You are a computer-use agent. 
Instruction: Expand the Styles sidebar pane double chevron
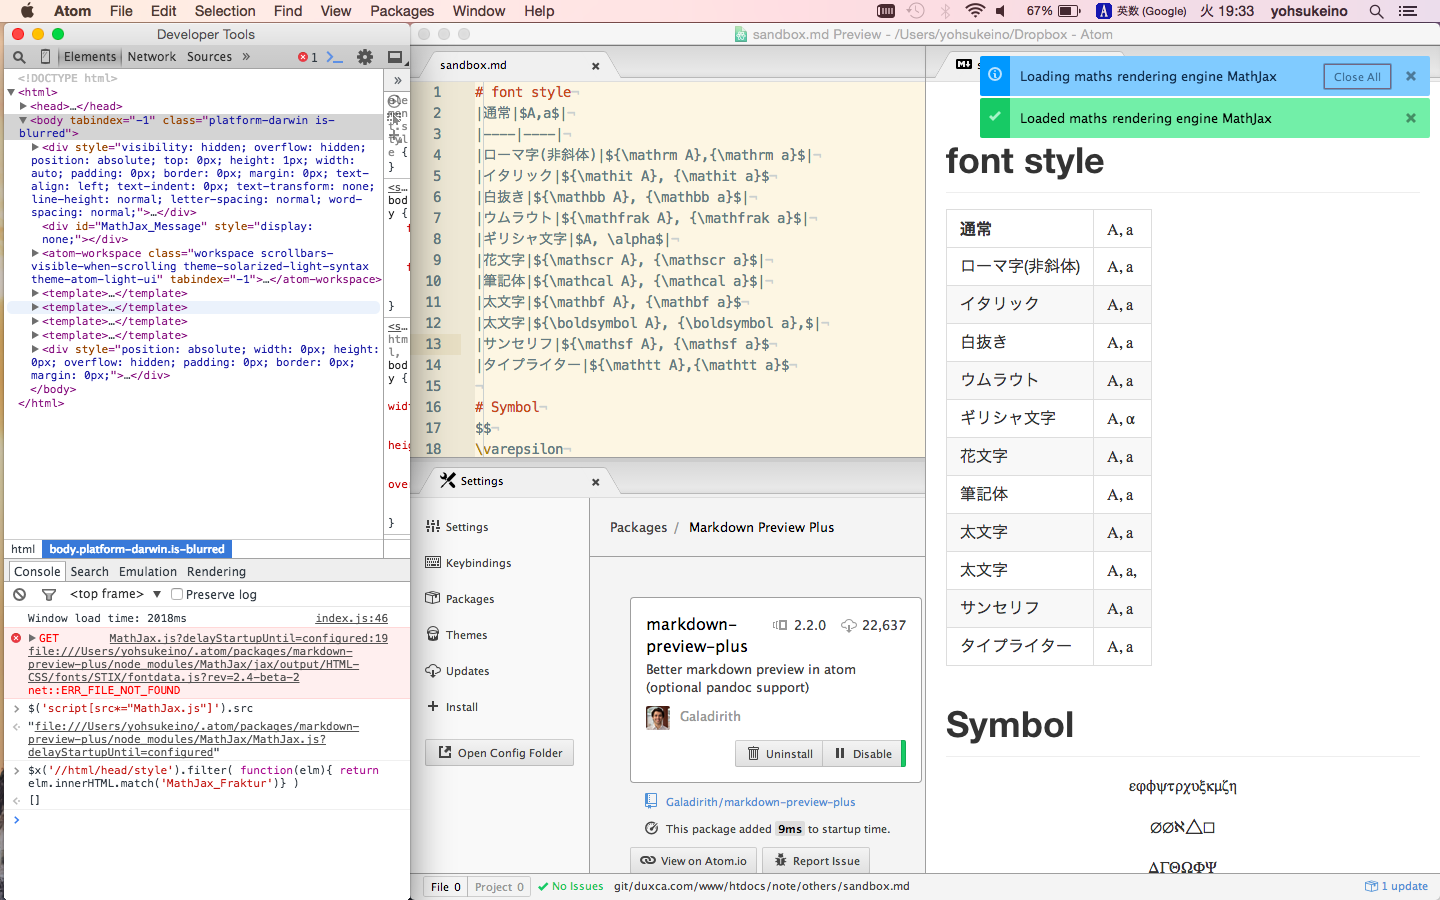pos(397,80)
